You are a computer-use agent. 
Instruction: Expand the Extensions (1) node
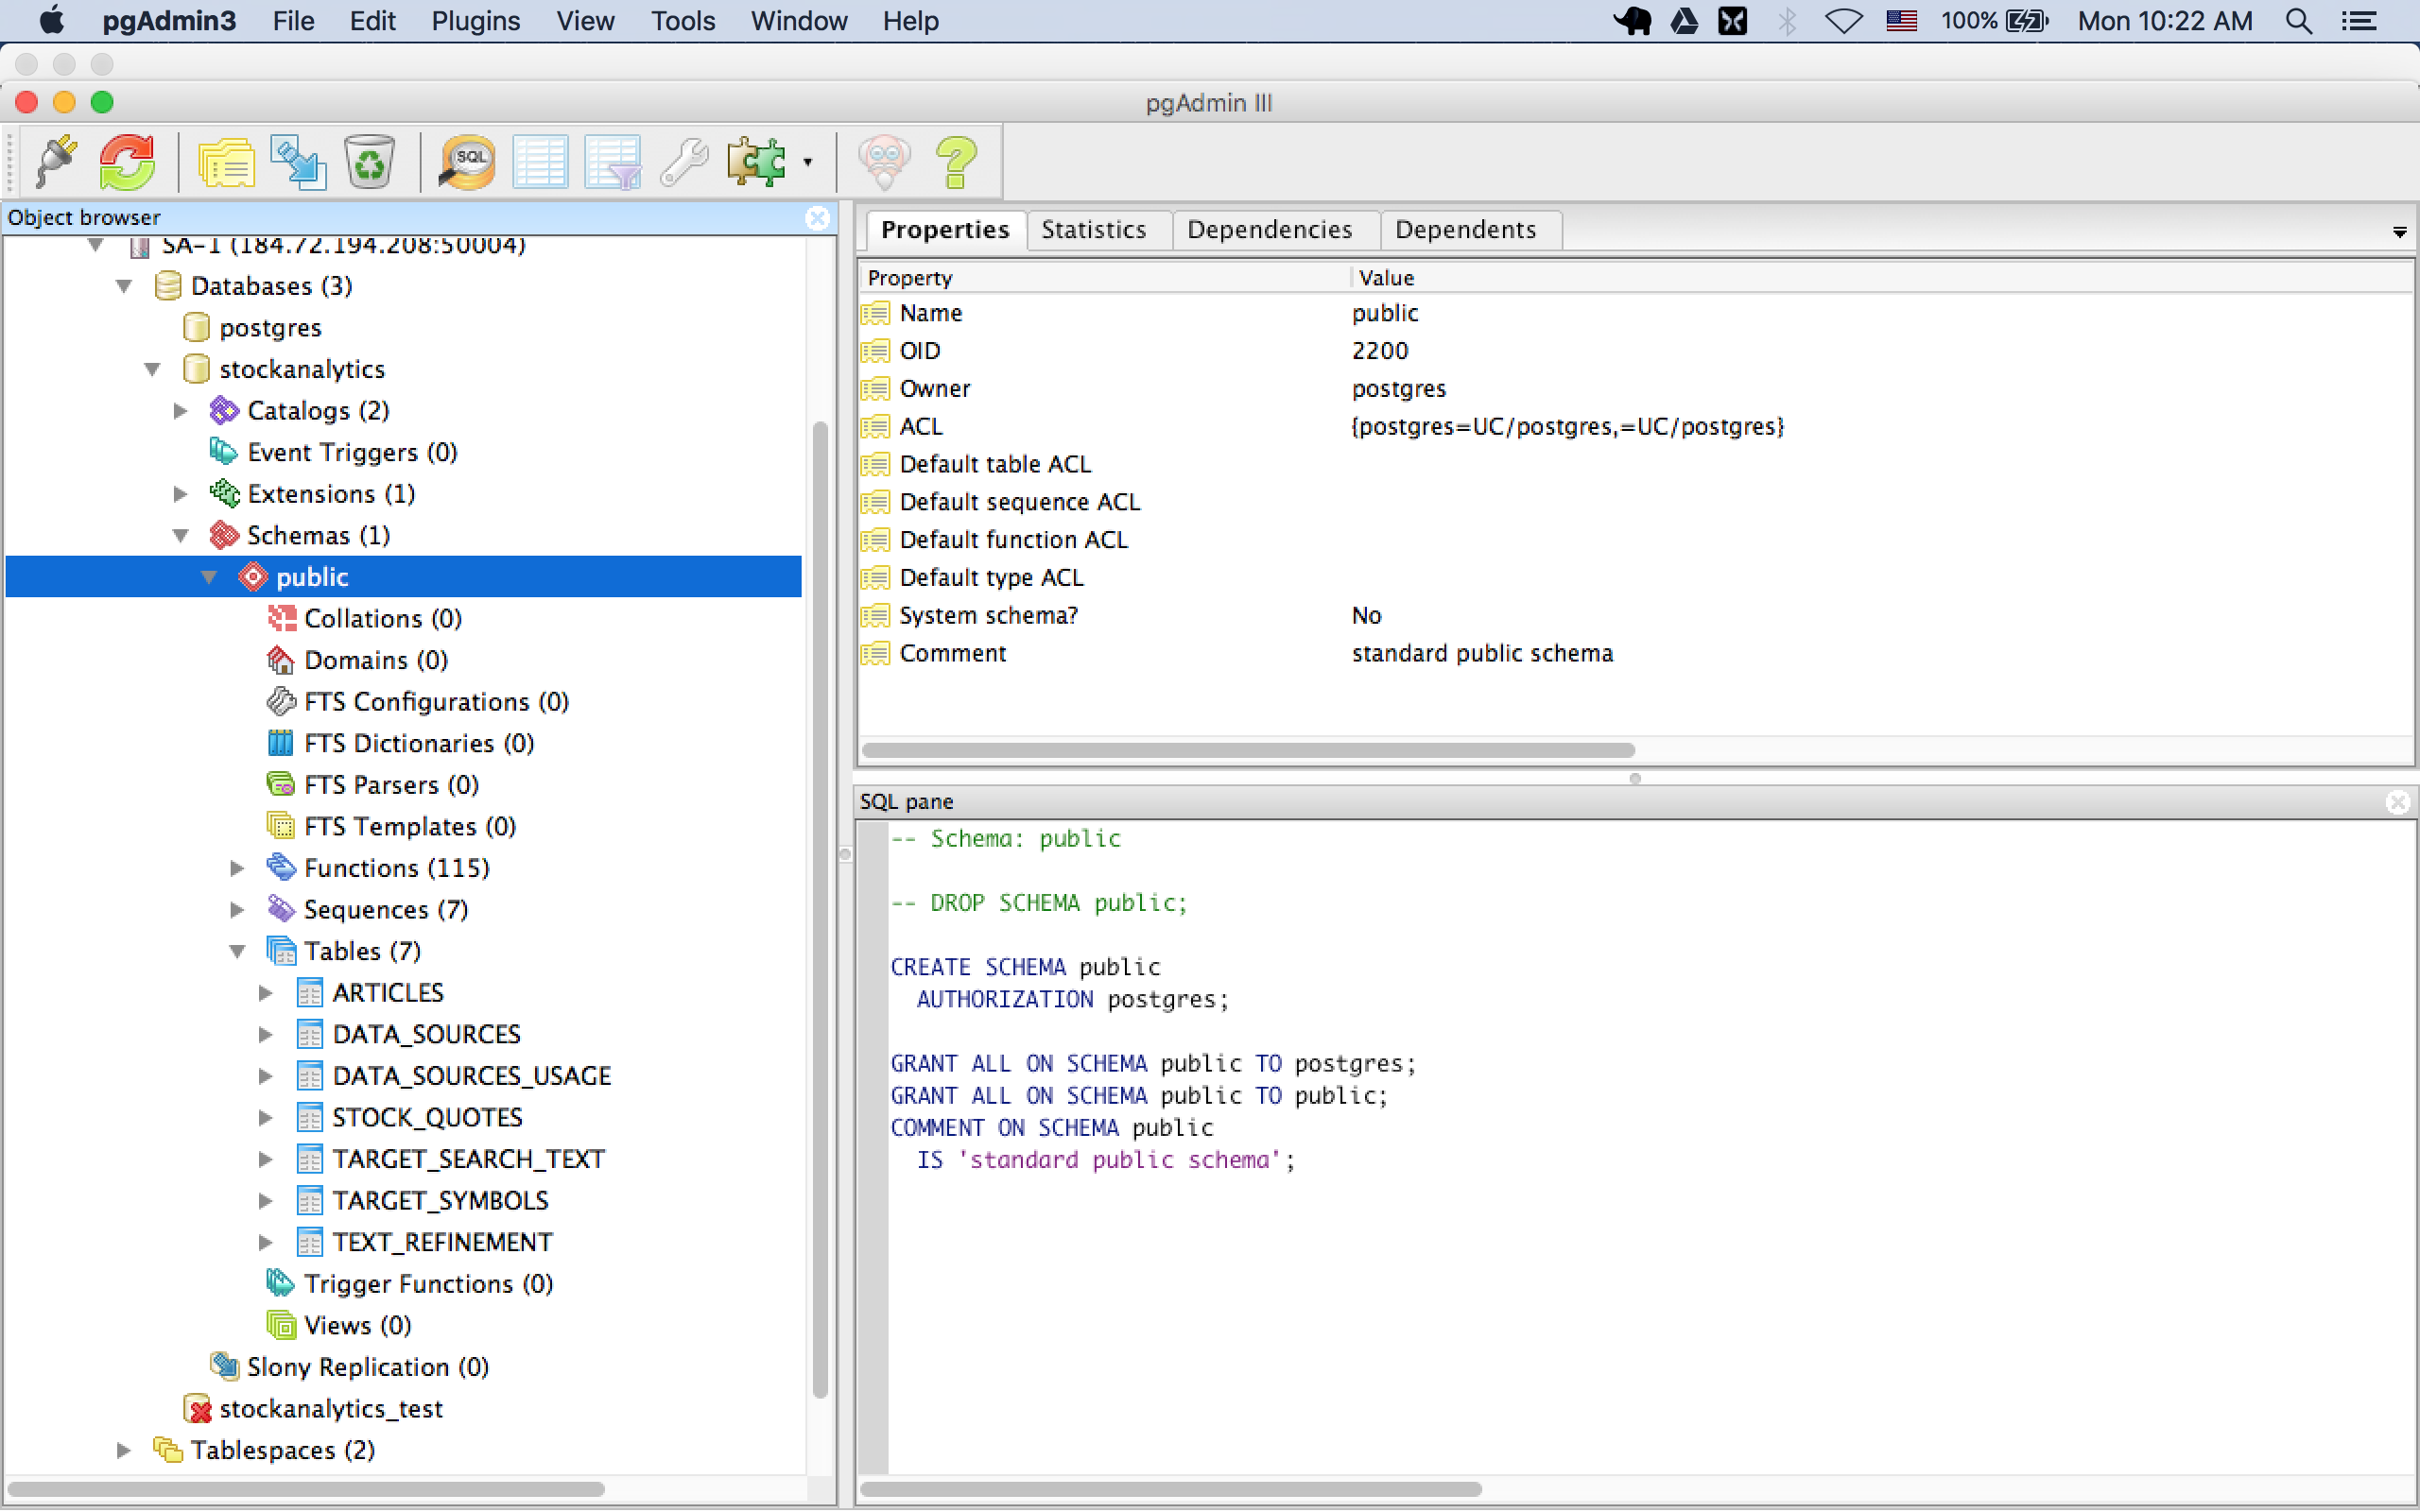pyautogui.click(x=180, y=494)
